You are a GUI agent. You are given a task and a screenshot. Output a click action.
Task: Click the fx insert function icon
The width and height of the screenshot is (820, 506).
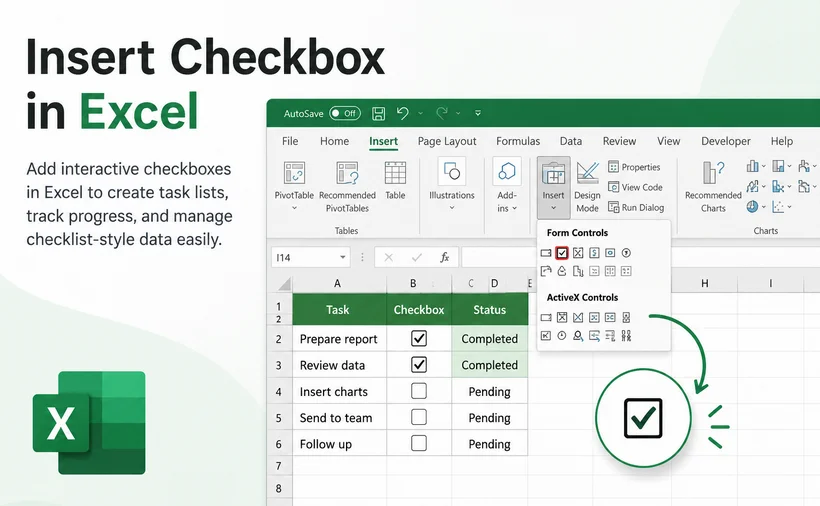pyautogui.click(x=444, y=257)
